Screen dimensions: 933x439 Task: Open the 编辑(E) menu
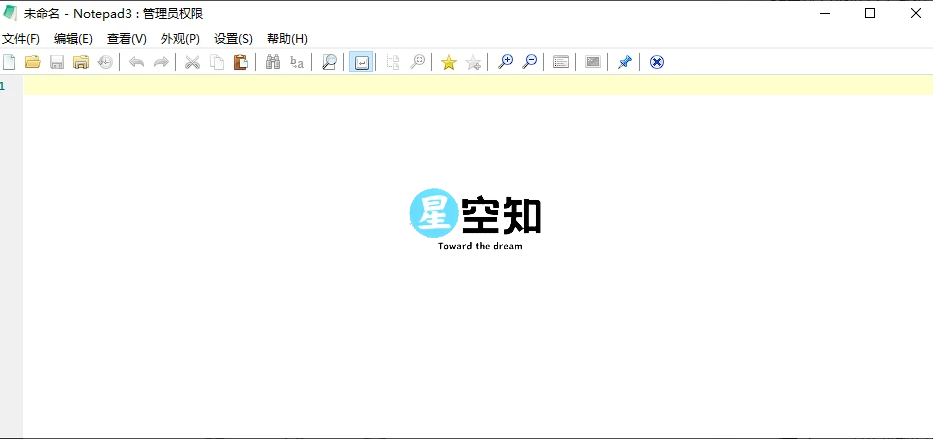pyautogui.click(x=73, y=39)
